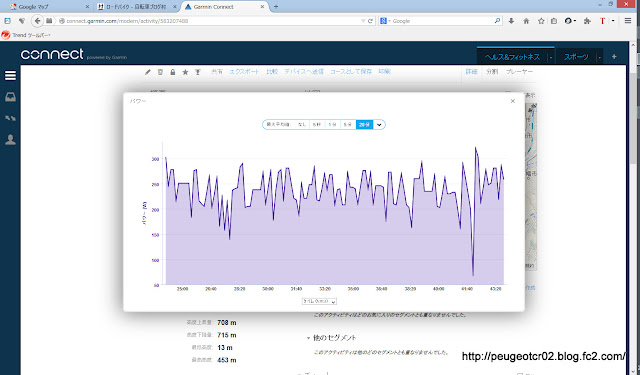
Task: Click the browser's vertical scrollbar
Action: [633, 114]
